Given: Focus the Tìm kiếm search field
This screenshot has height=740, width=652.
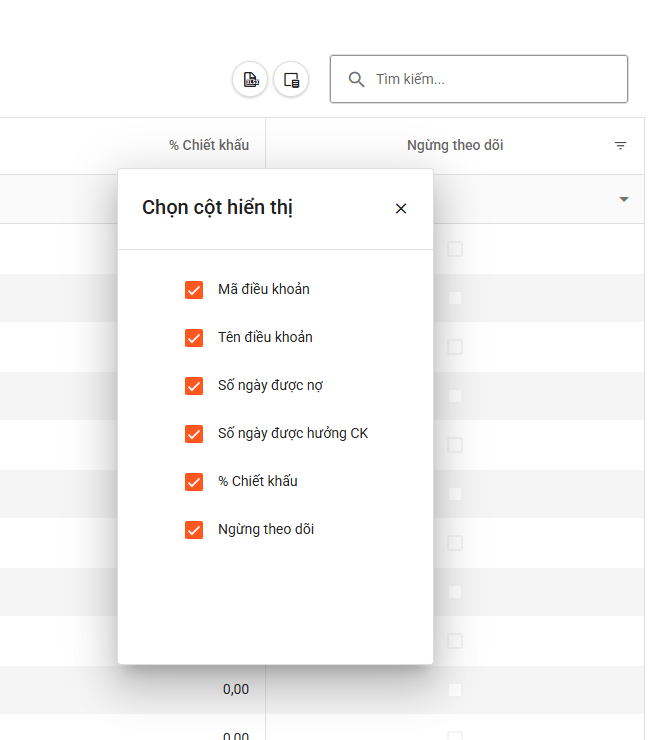Looking at the screenshot, I should pos(479,79).
